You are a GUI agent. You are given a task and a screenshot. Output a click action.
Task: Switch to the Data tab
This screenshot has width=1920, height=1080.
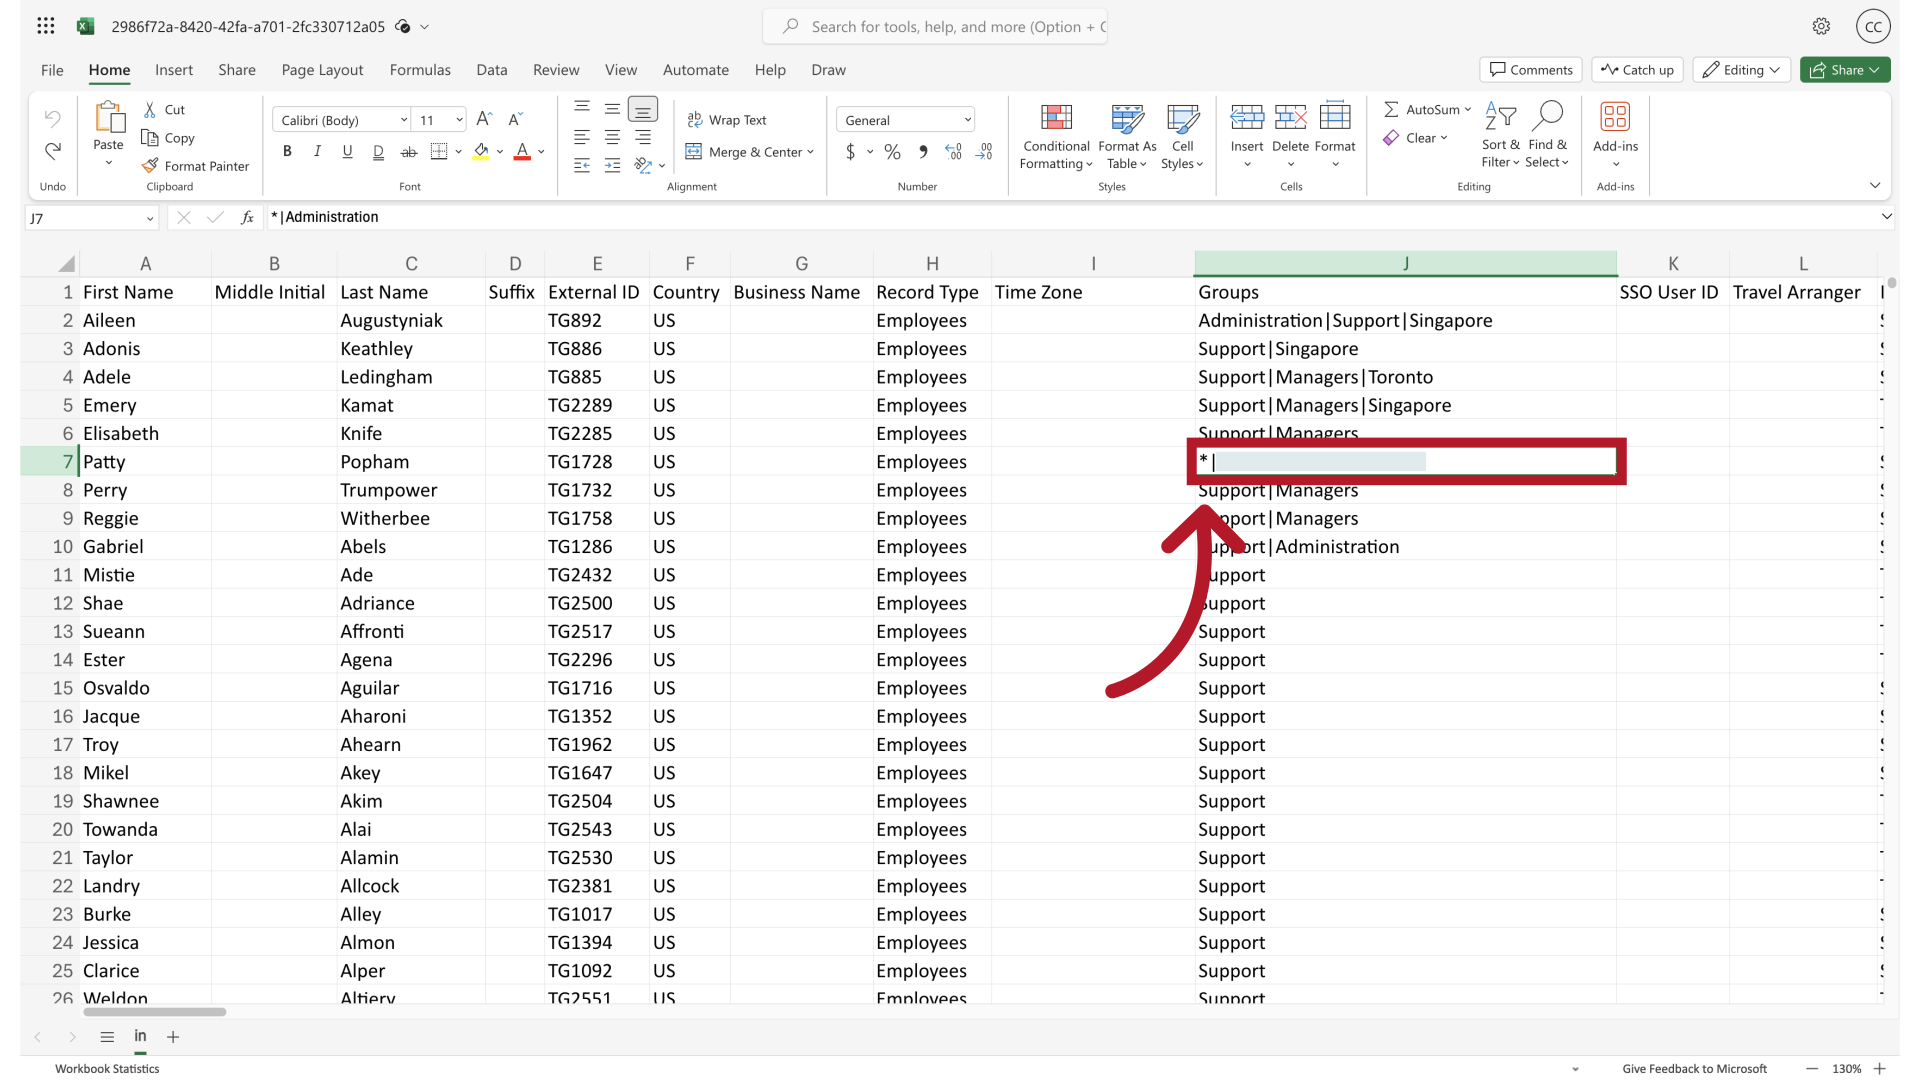(x=491, y=70)
